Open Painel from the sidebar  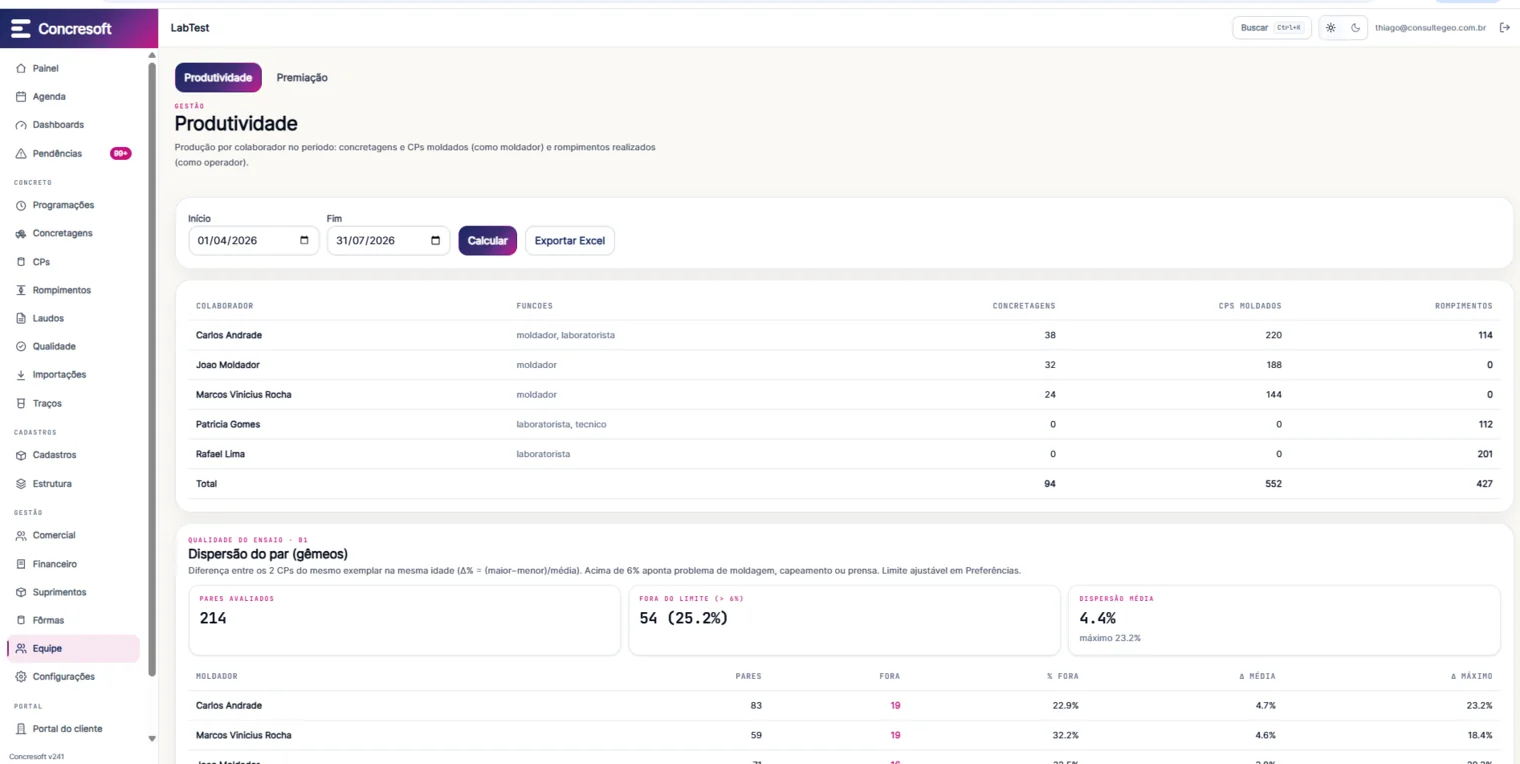click(x=46, y=68)
